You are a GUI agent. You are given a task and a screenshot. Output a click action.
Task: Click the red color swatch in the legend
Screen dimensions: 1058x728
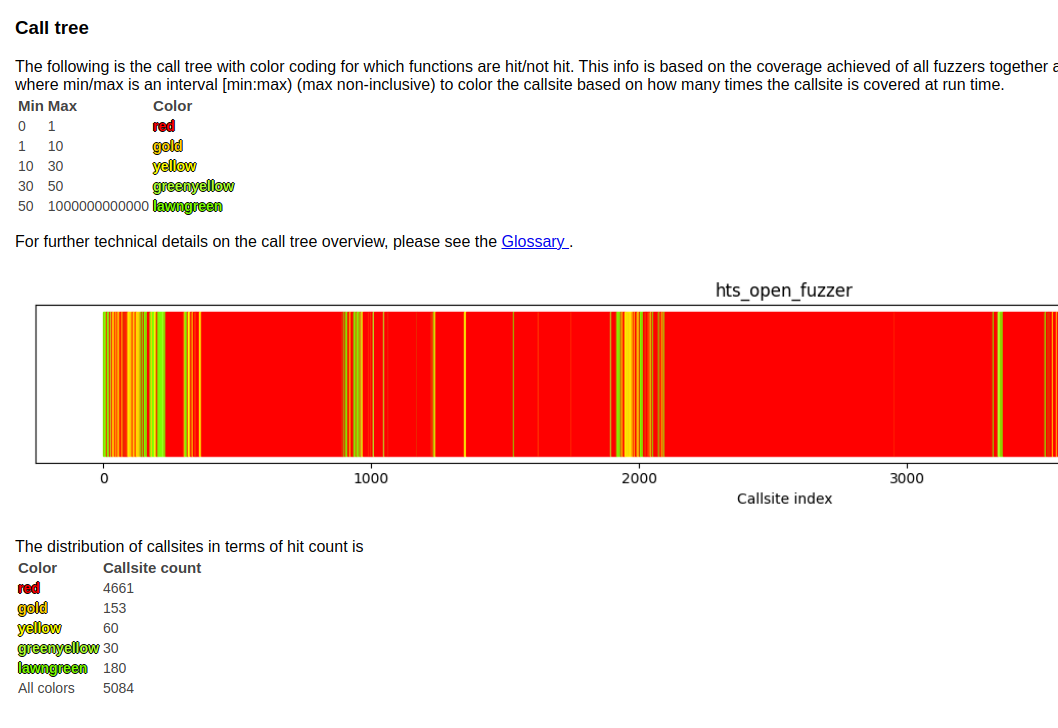click(x=163, y=126)
